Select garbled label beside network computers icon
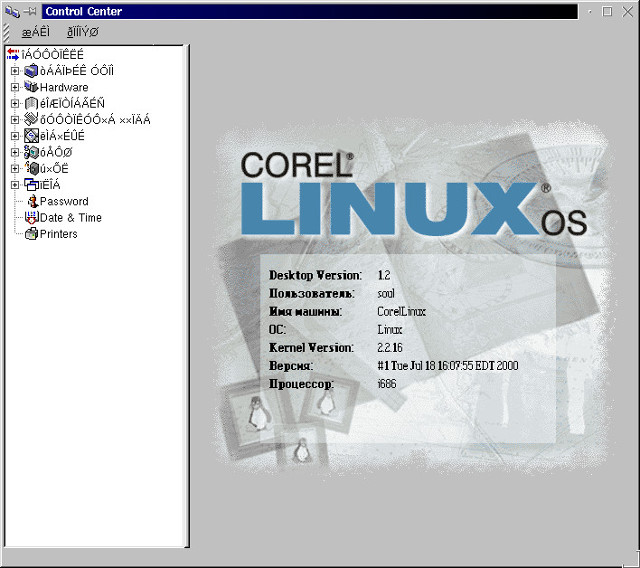 coord(56,152)
